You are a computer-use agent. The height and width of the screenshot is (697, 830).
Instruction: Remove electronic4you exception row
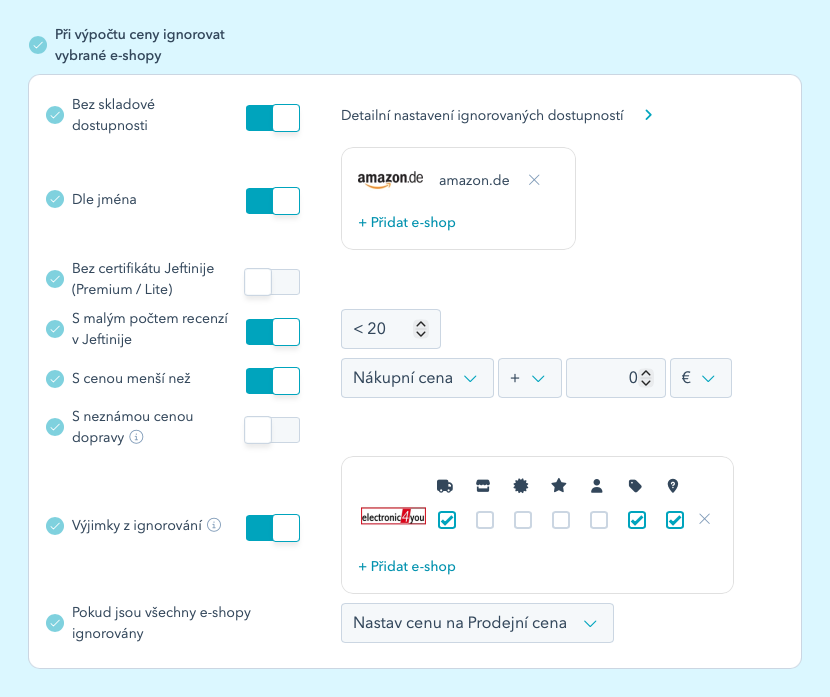[x=705, y=519]
